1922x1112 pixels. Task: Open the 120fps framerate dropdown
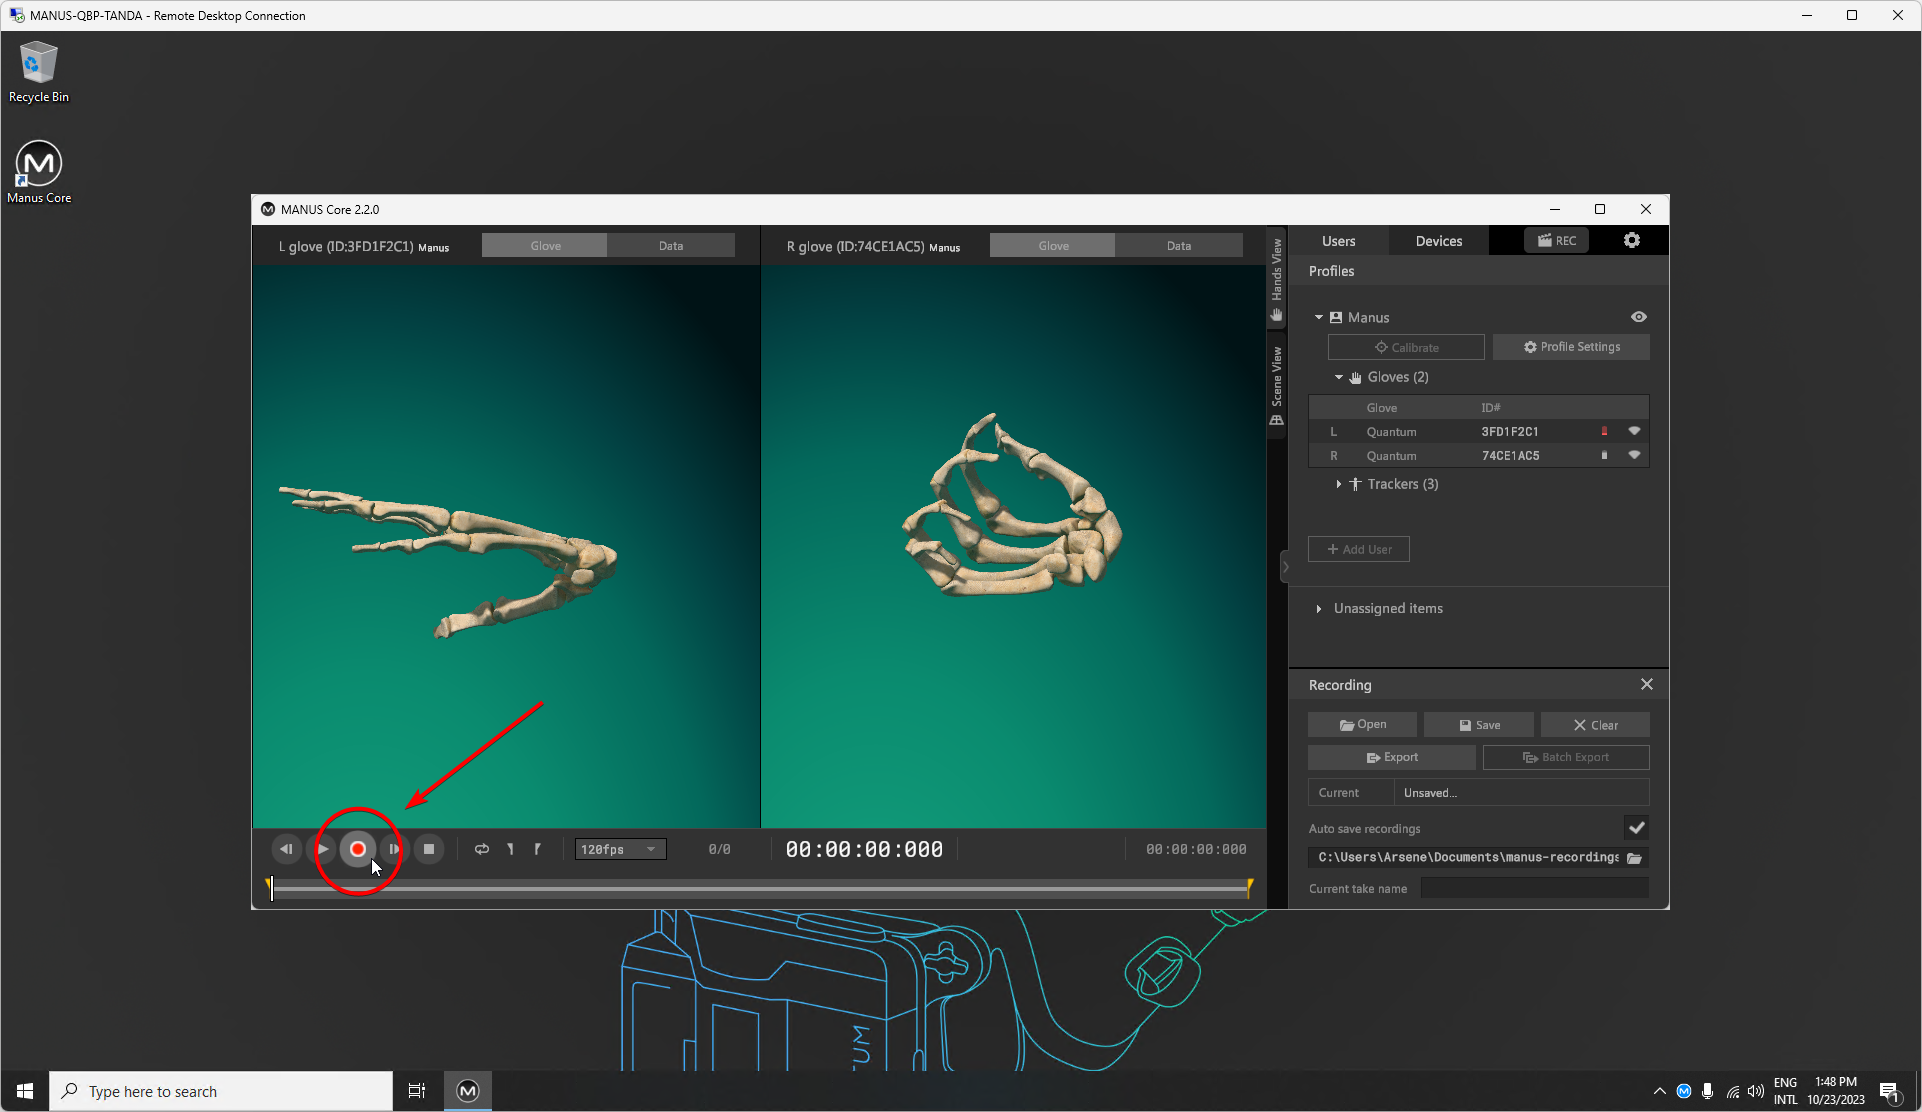(x=620, y=849)
